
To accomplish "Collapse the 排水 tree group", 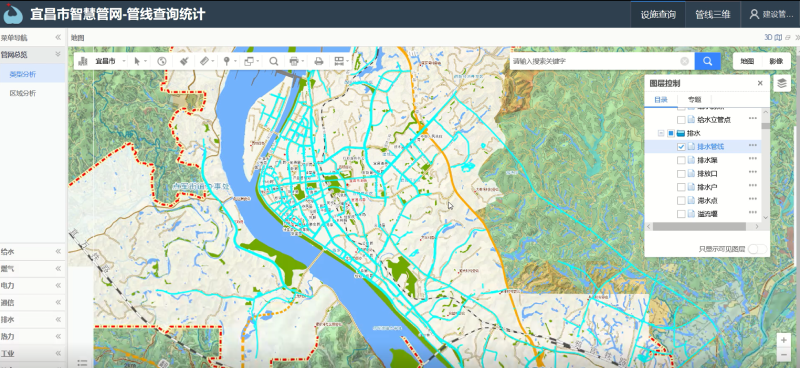I will pos(661,133).
